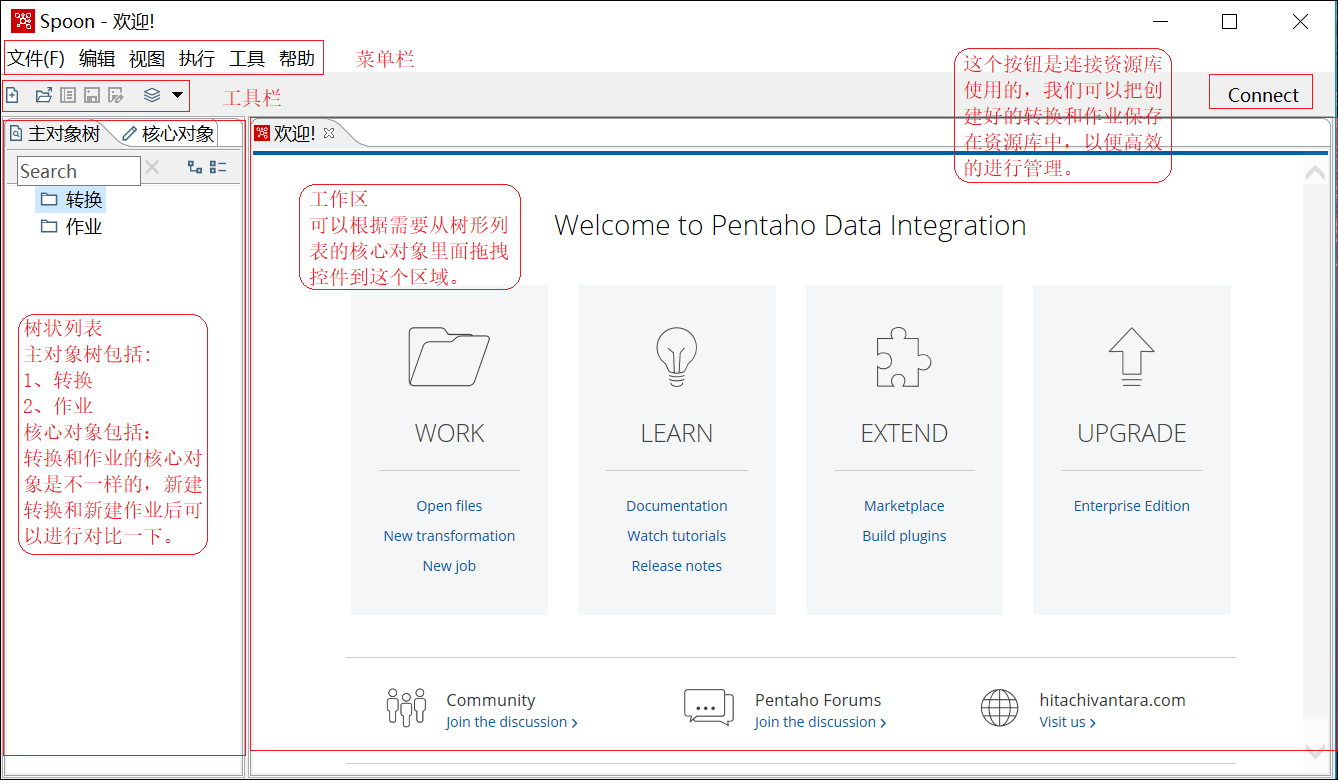Viewport: 1338px width, 780px height.
Task: Click the Connect button
Action: click(1262, 95)
